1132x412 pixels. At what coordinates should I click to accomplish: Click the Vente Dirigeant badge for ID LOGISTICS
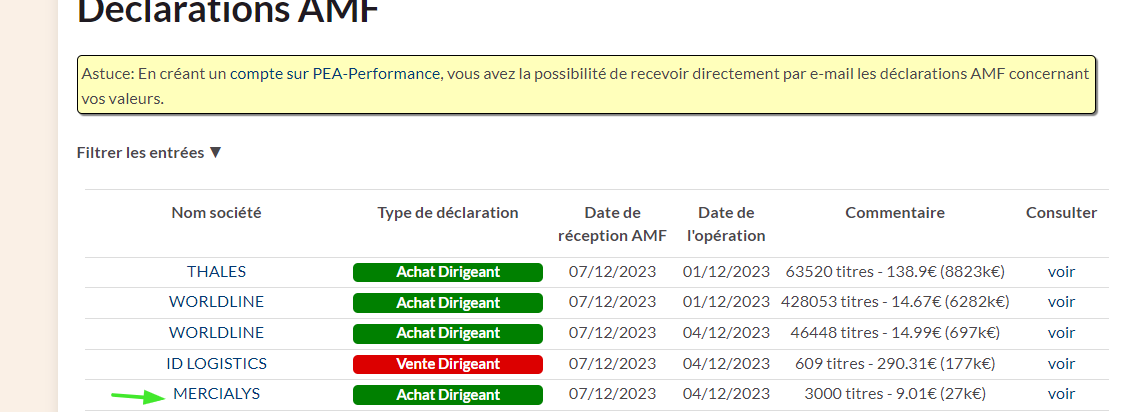(x=448, y=364)
